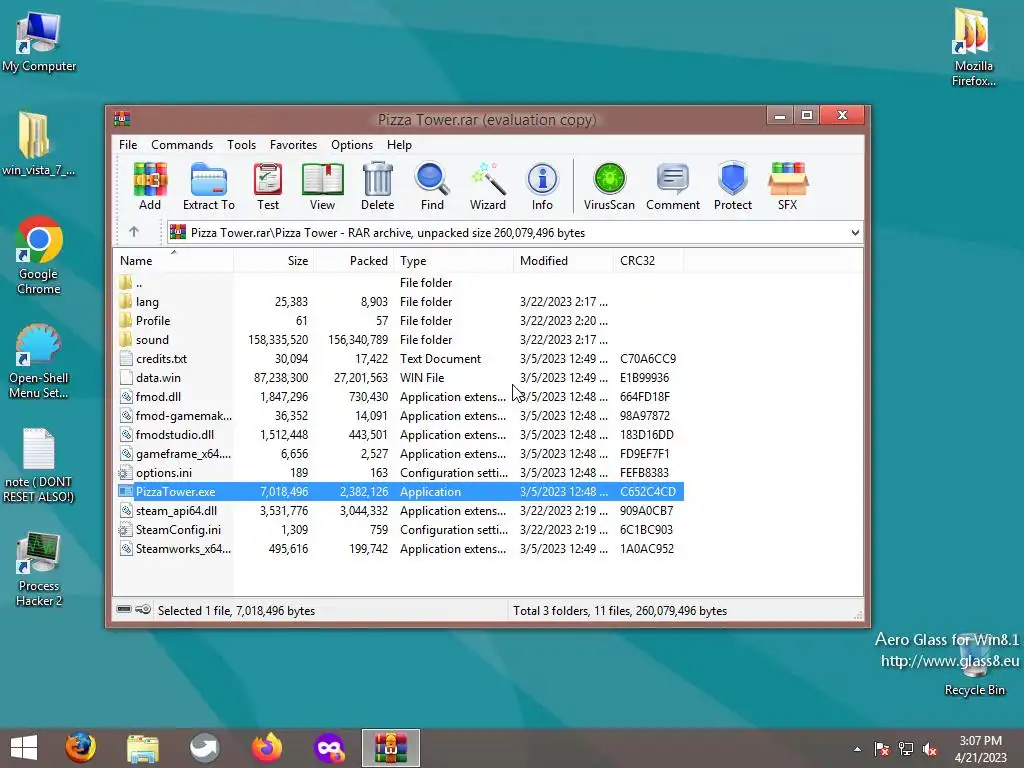Select the Recycle Bin icon
Screen dimensions: 1024x768
tap(974, 666)
